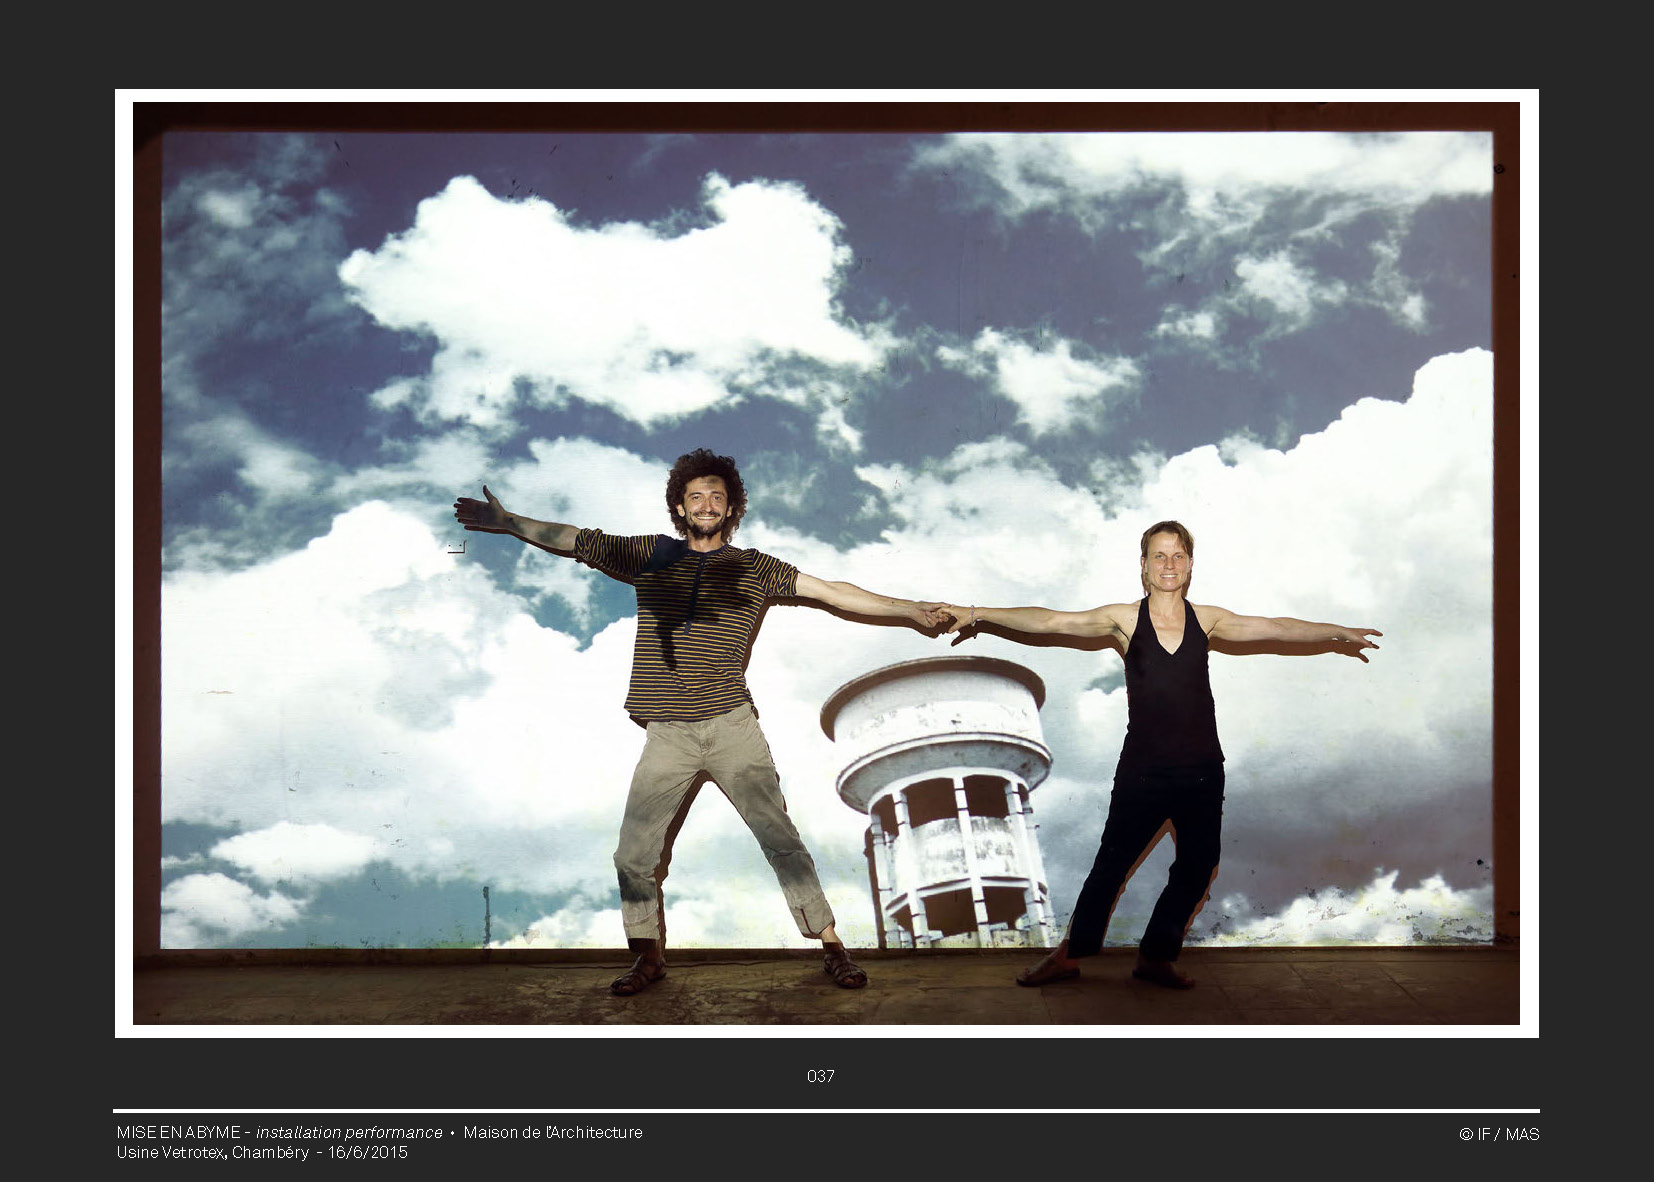Click the curly-haired man's face
The height and width of the screenshot is (1182, 1654).
click(x=705, y=505)
